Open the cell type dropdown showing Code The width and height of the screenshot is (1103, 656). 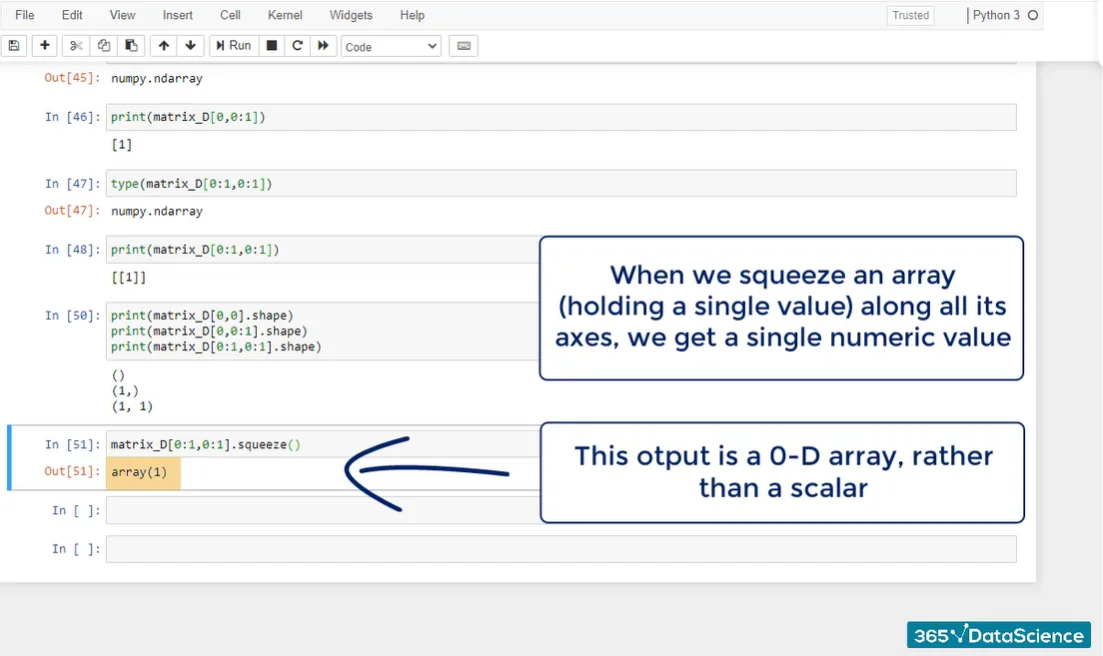390,46
